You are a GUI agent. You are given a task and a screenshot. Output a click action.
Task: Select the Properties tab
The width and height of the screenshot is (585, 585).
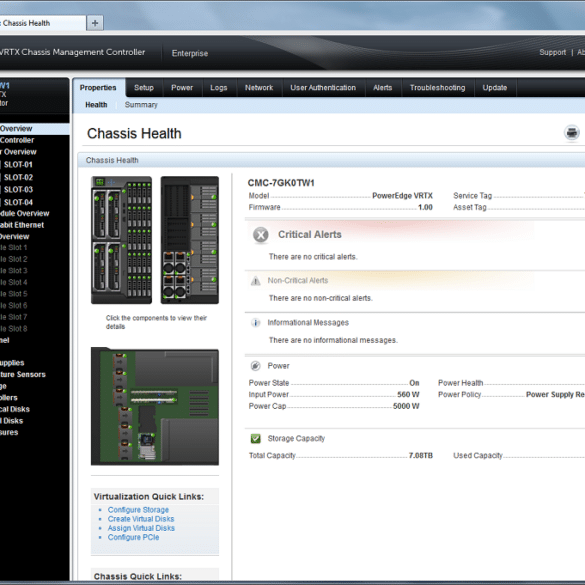pos(98,88)
